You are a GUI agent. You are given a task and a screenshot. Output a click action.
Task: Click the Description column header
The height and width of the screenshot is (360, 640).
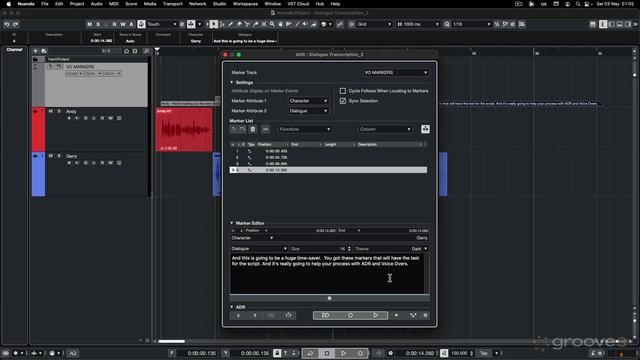389,144
